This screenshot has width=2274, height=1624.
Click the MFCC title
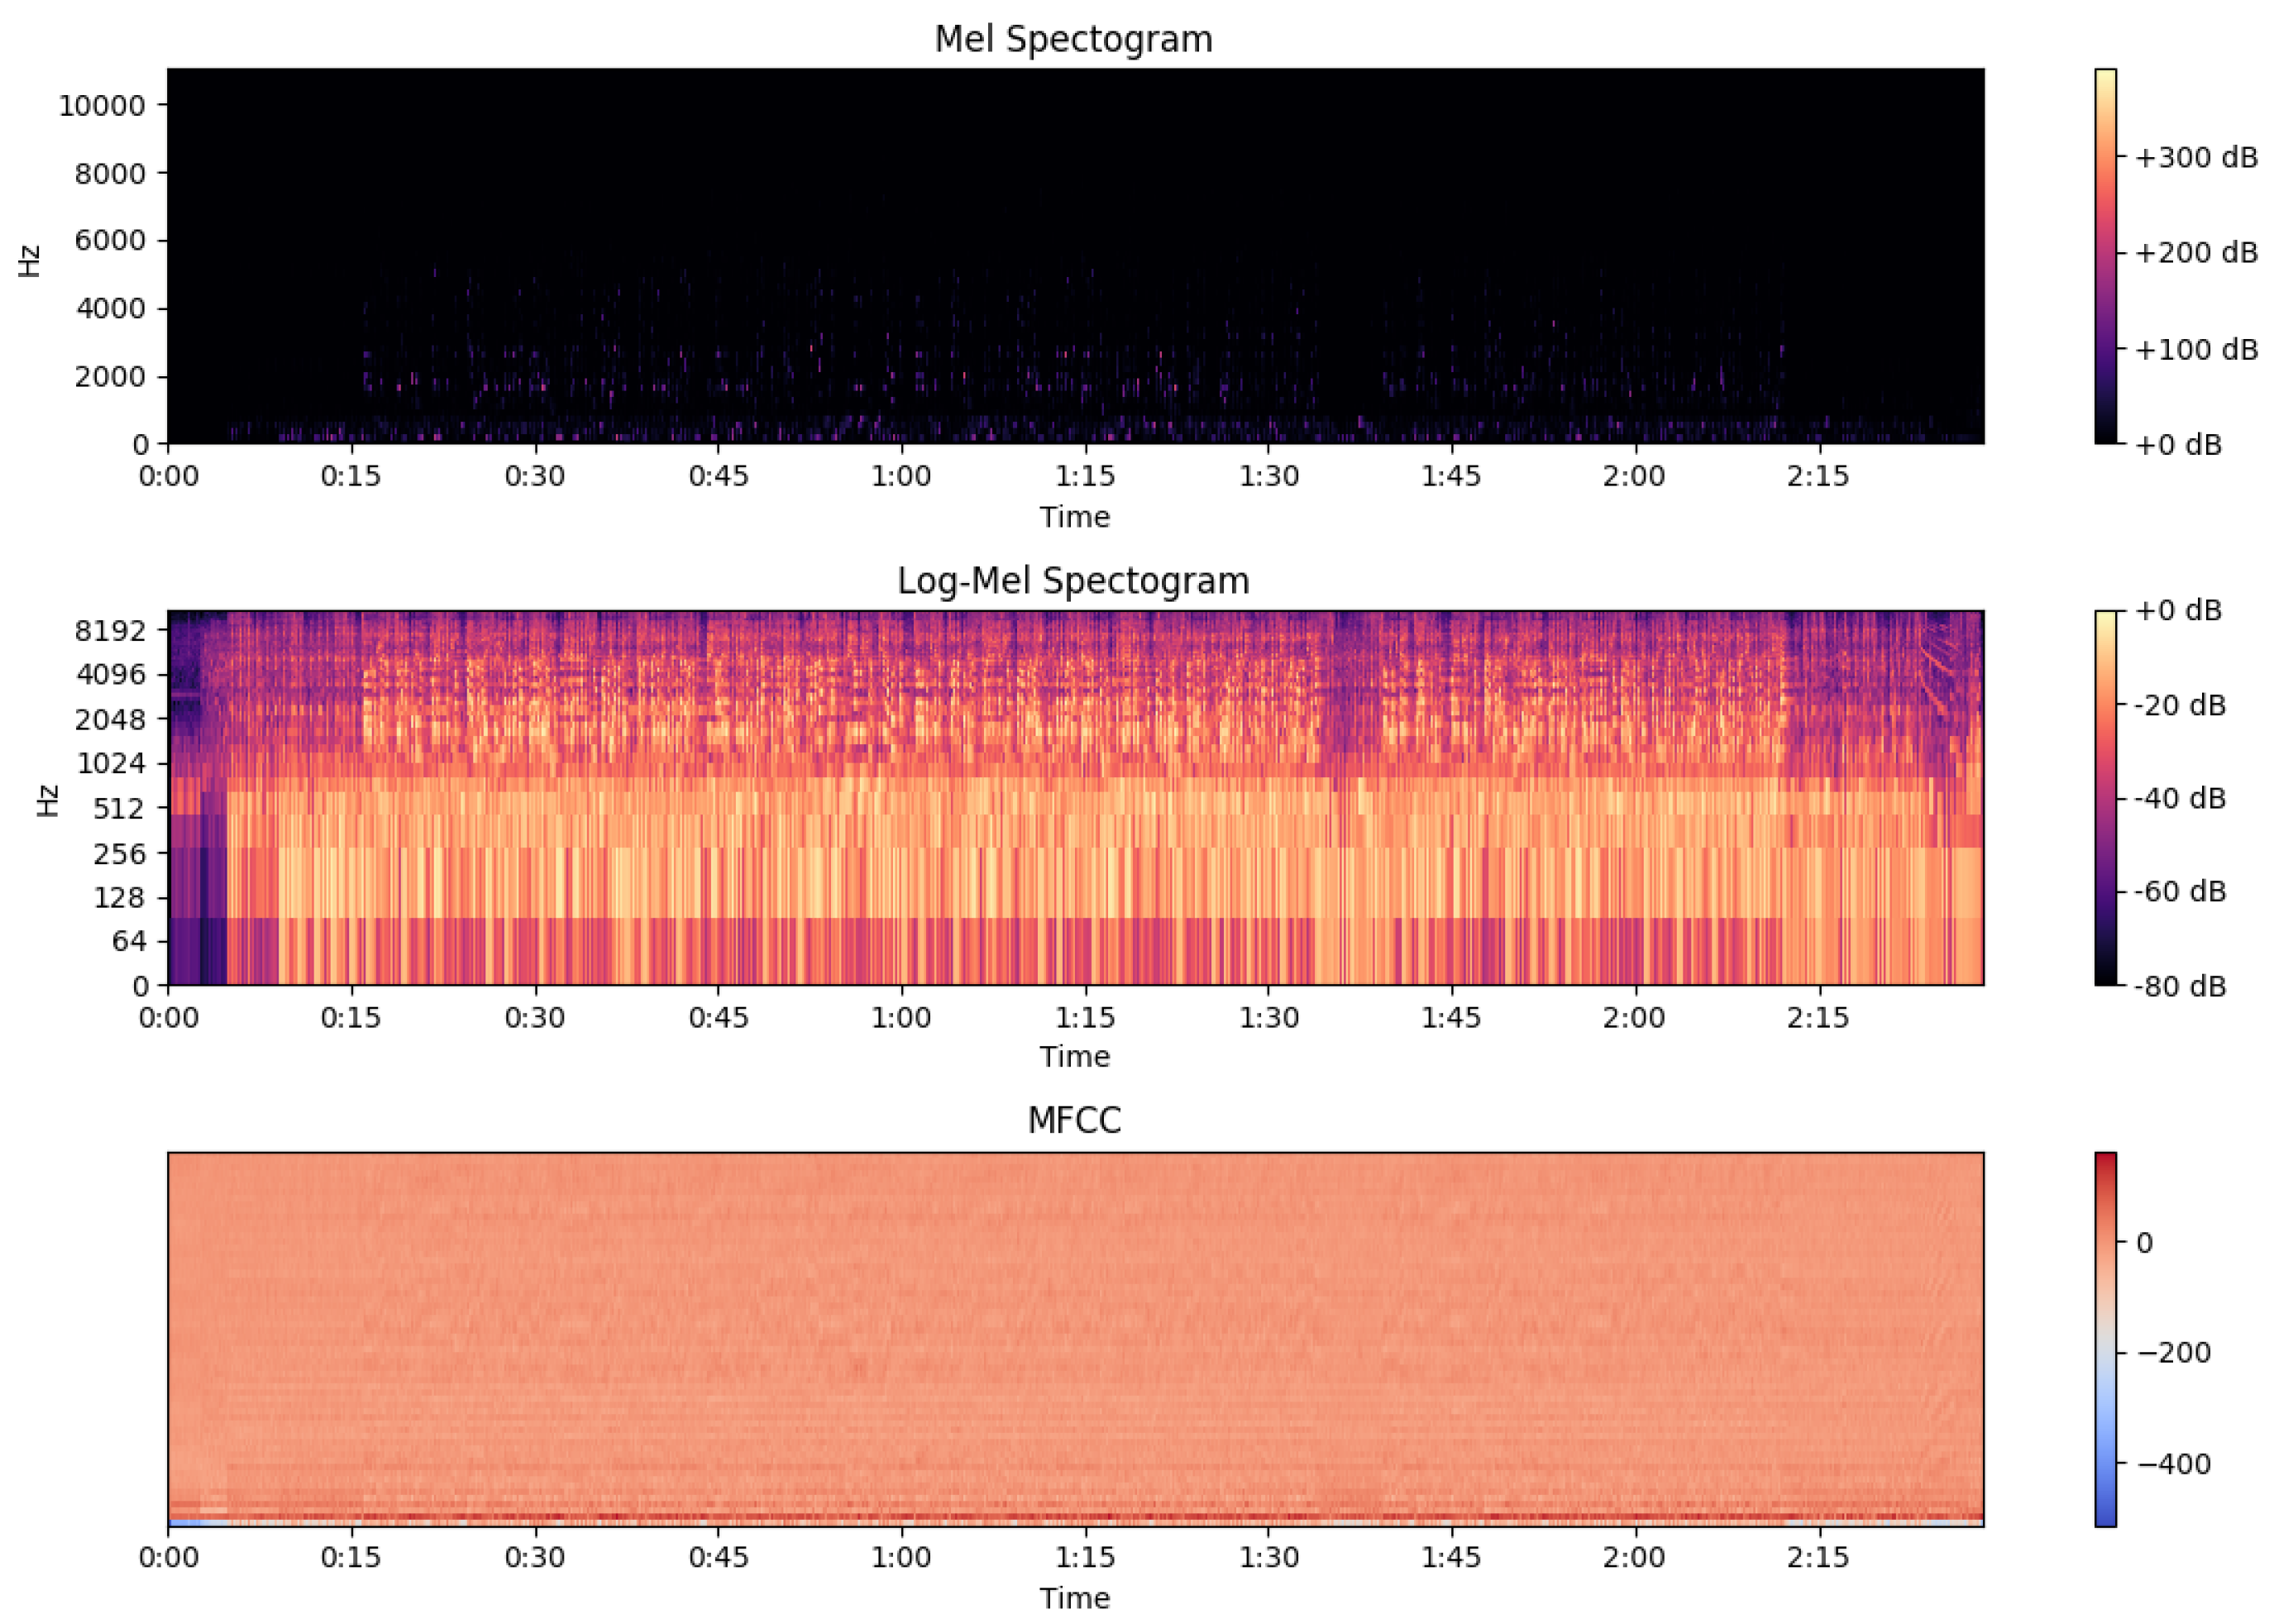pos(1075,1118)
